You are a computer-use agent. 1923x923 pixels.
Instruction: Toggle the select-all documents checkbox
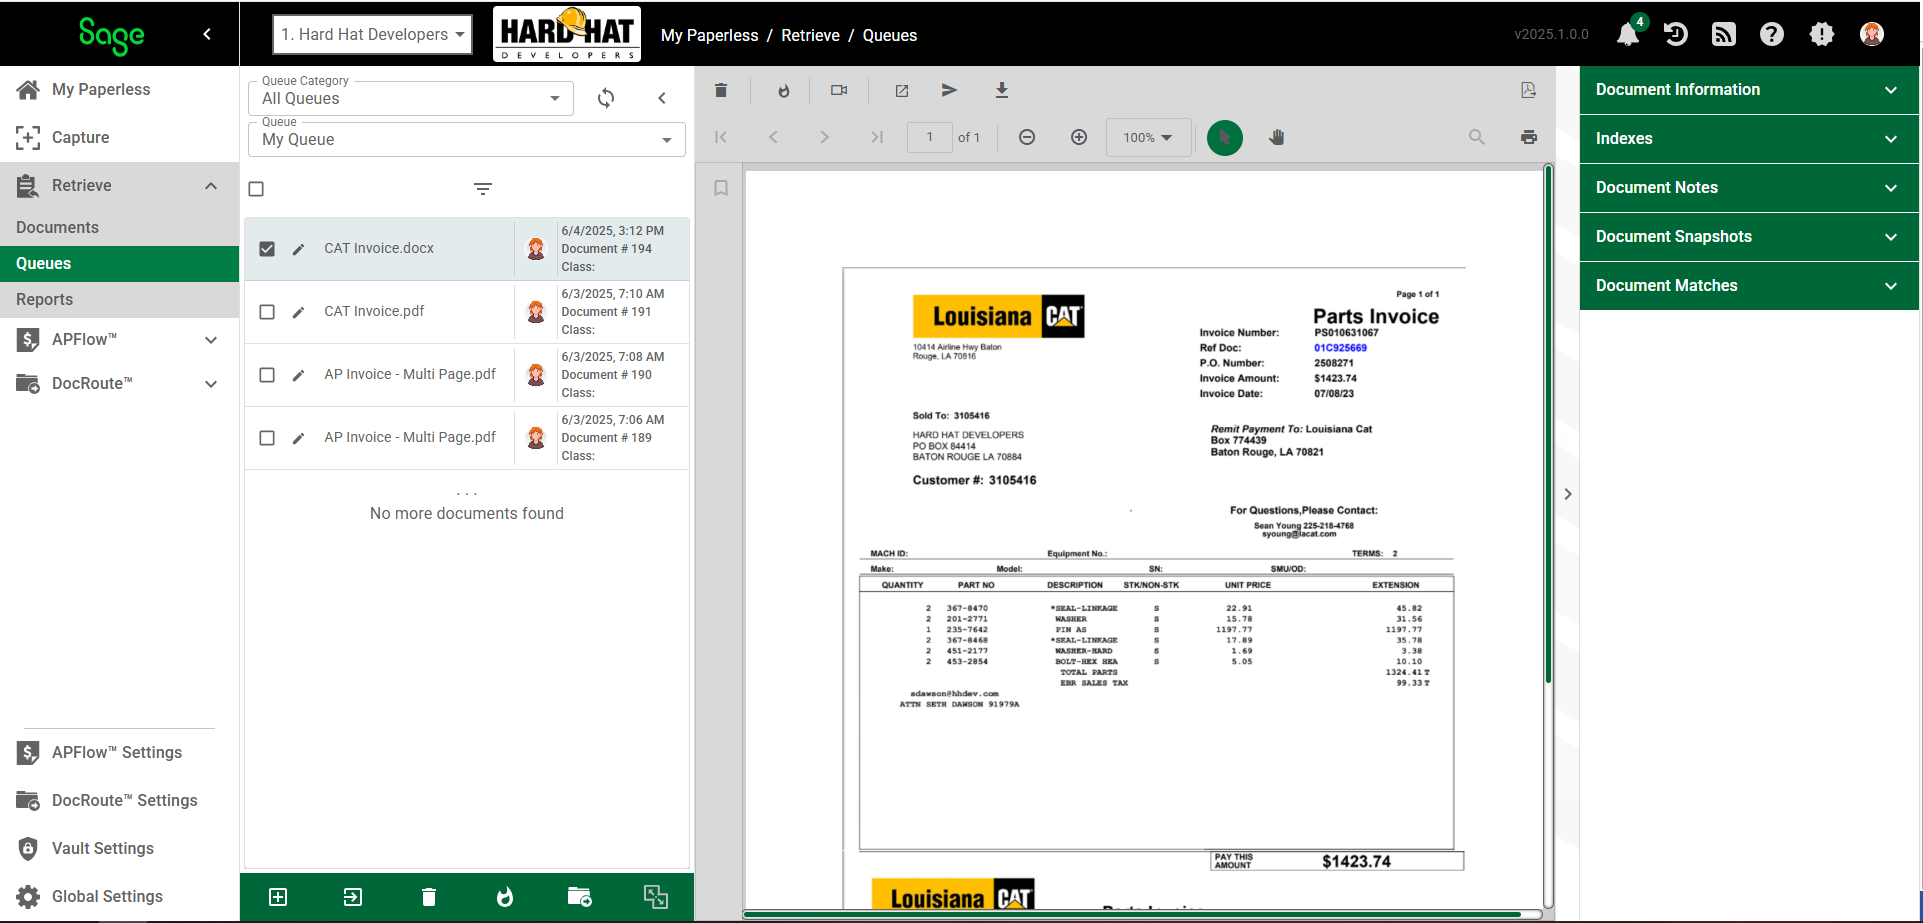256,189
